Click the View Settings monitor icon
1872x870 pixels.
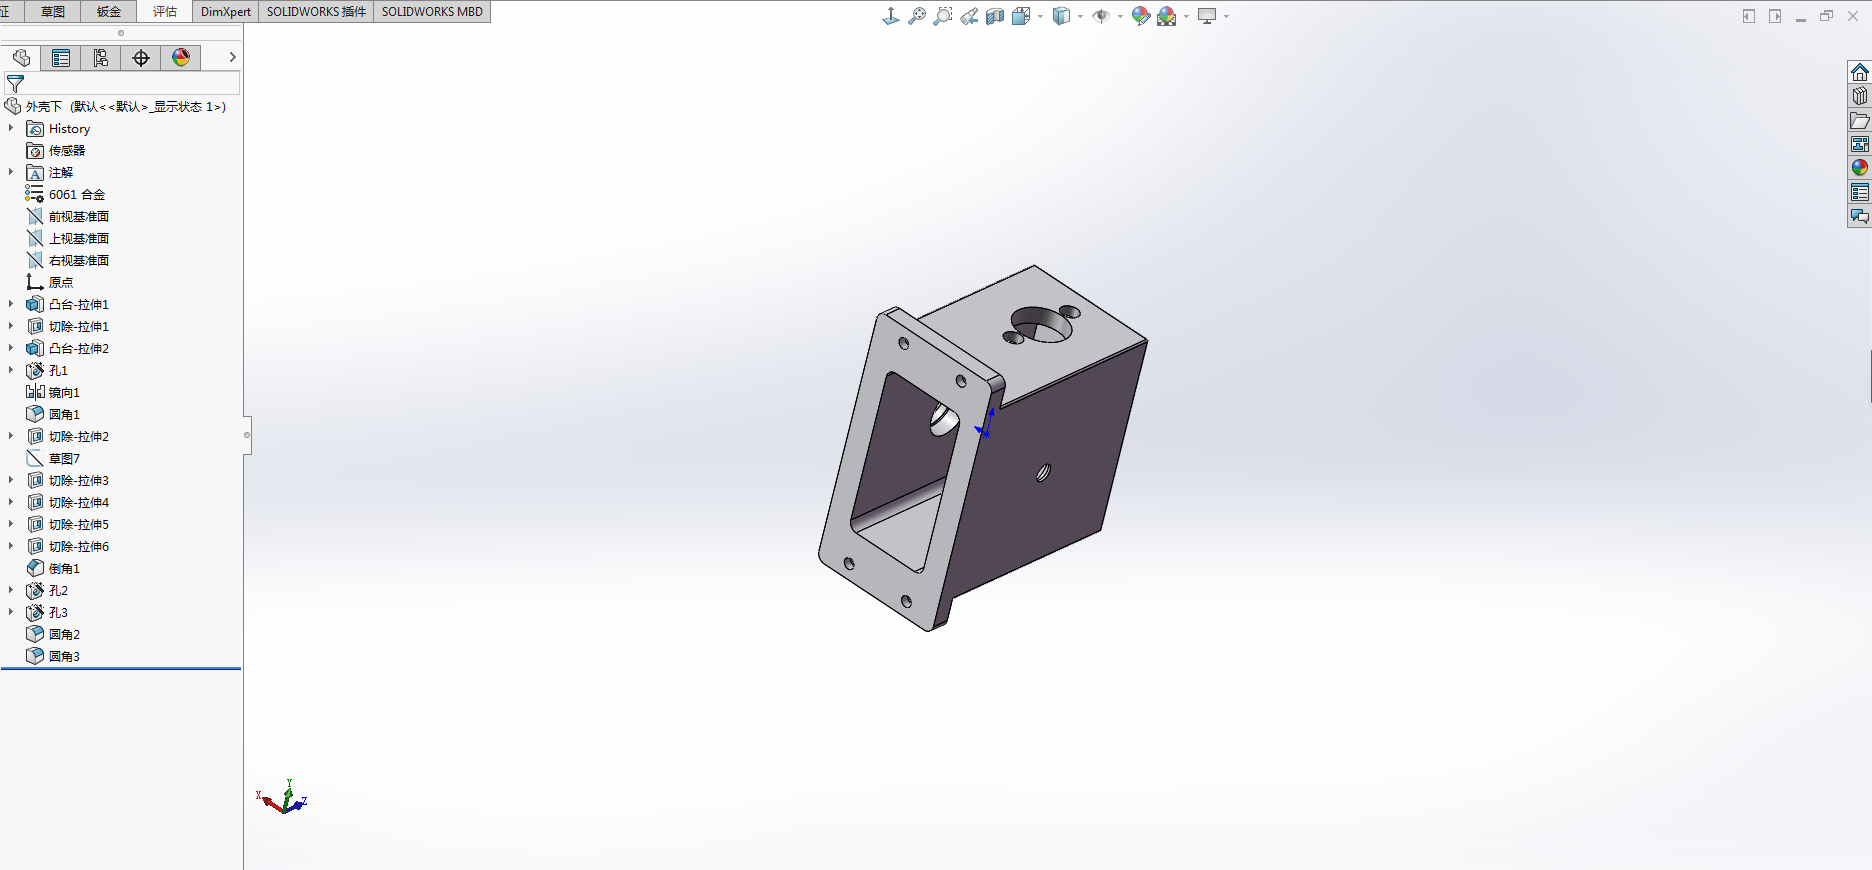pos(1207,16)
